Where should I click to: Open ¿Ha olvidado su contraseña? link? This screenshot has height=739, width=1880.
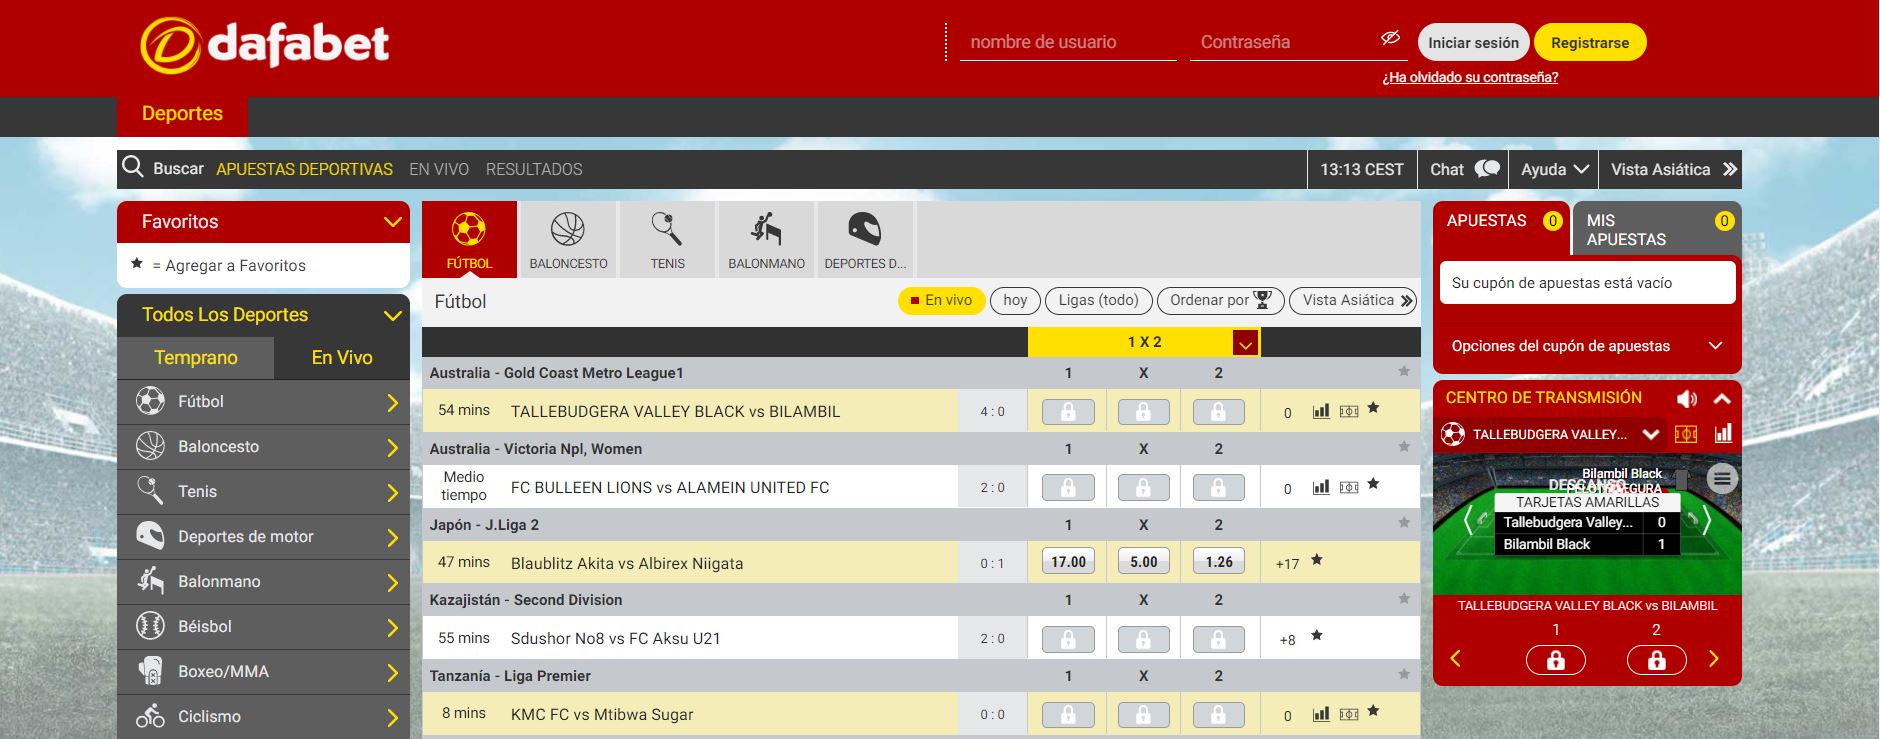[1470, 77]
